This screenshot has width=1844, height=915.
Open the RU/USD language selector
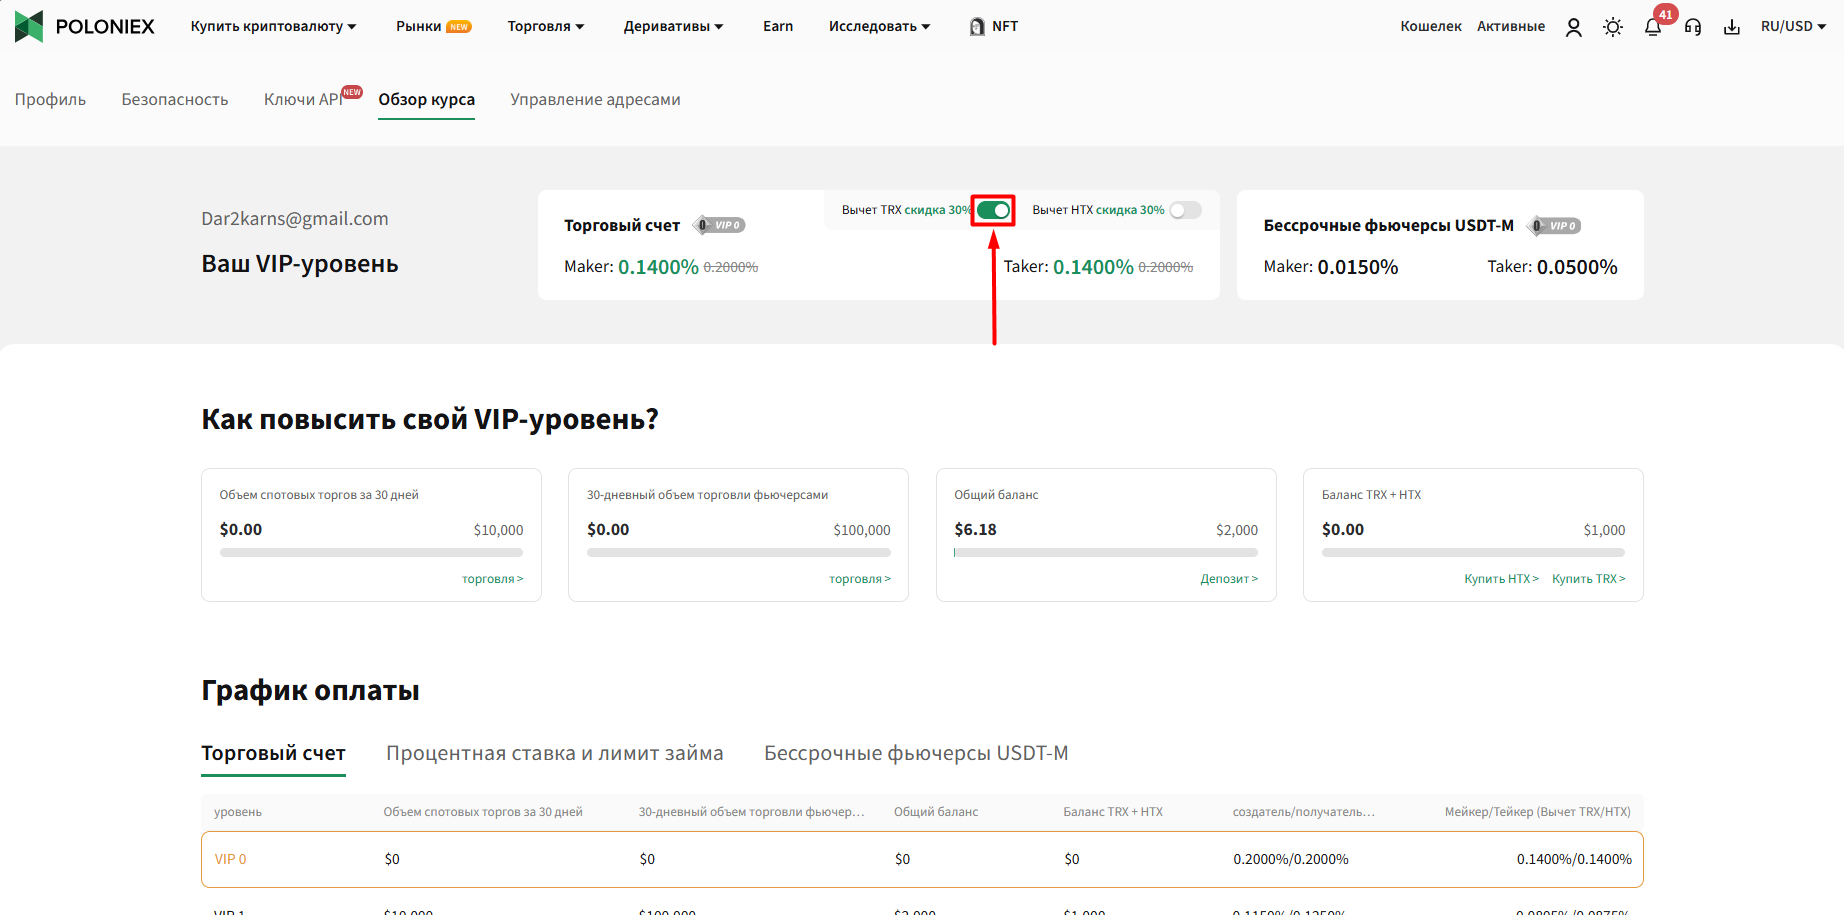1793,27
